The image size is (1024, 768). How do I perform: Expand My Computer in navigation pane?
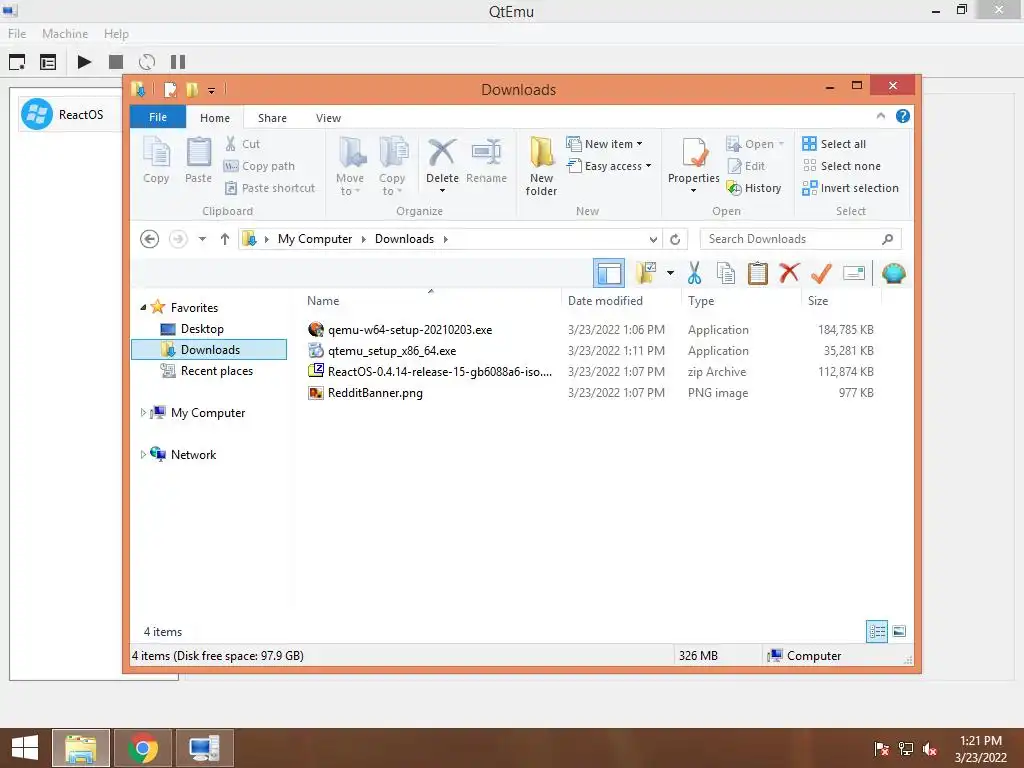(x=143, y=412)
